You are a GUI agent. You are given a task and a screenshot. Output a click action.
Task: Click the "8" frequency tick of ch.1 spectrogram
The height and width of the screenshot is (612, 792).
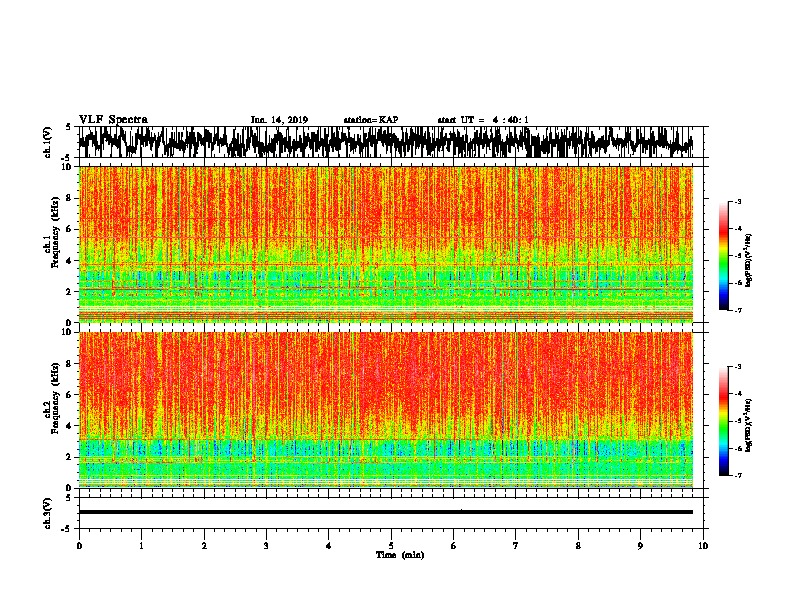click(x=69, y=198)
